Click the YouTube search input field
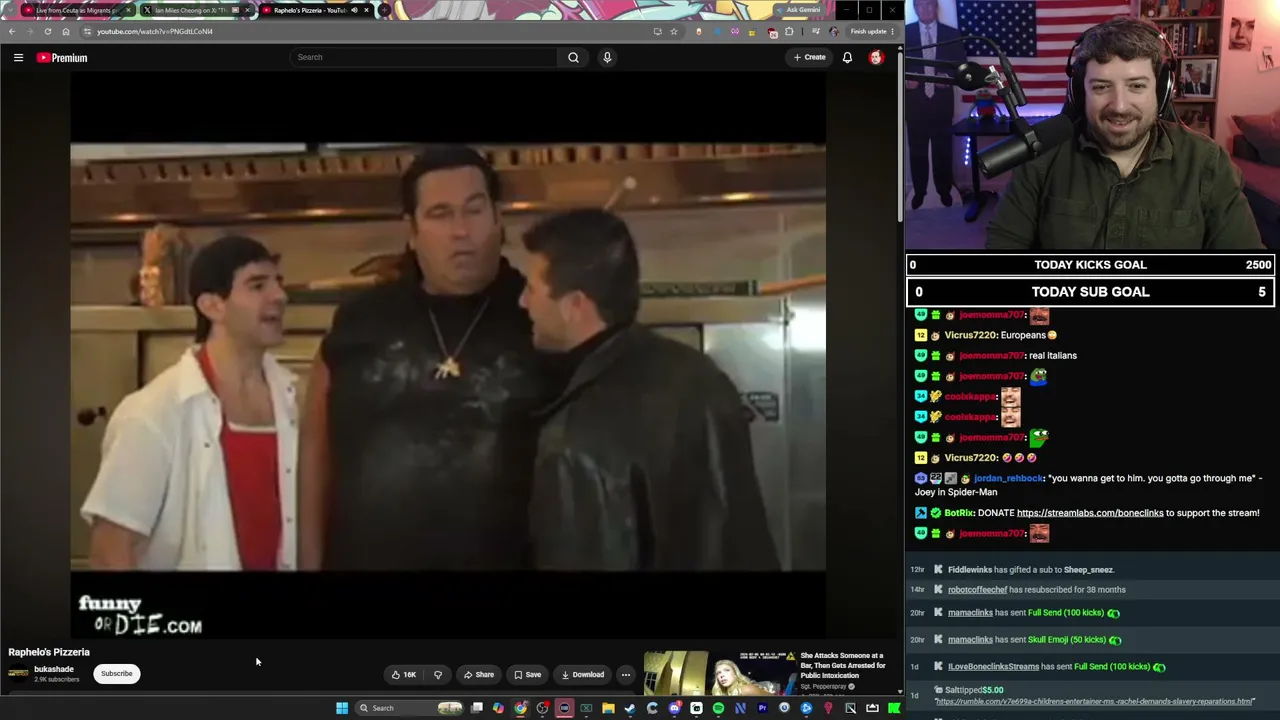 tap(424, 57)
